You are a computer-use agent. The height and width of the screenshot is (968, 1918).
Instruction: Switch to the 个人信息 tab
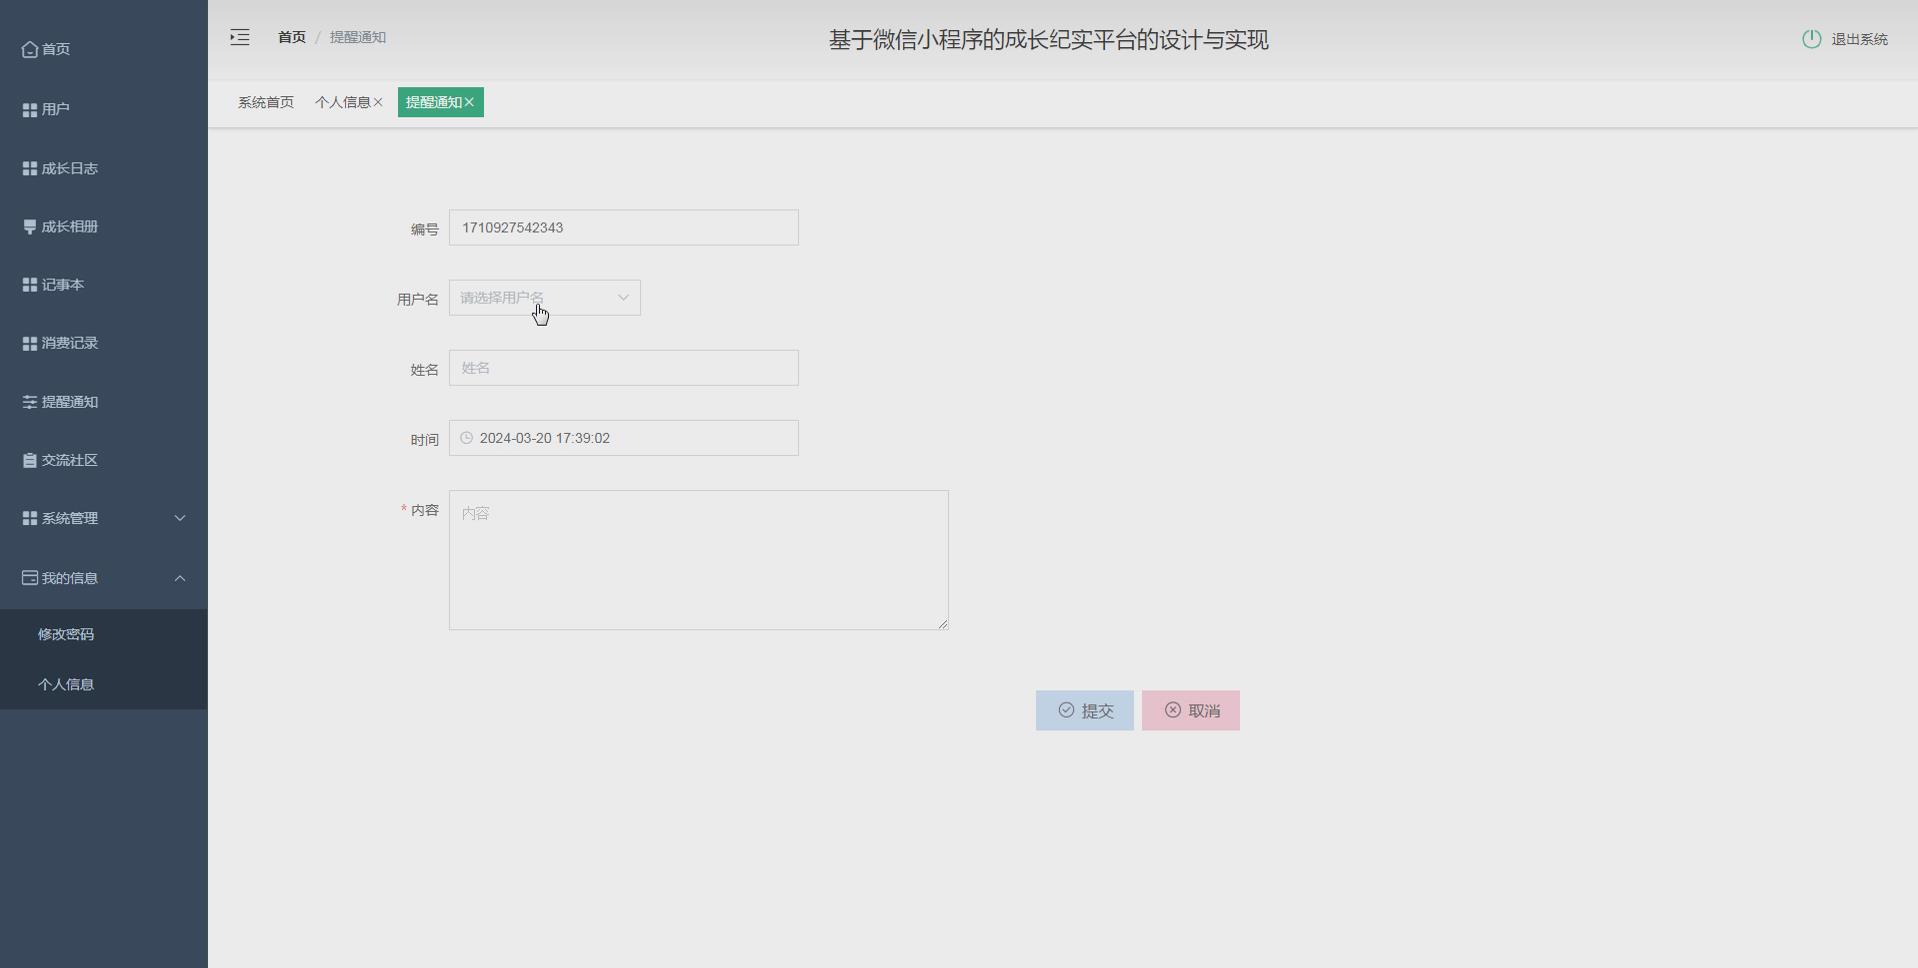[344, 101]
